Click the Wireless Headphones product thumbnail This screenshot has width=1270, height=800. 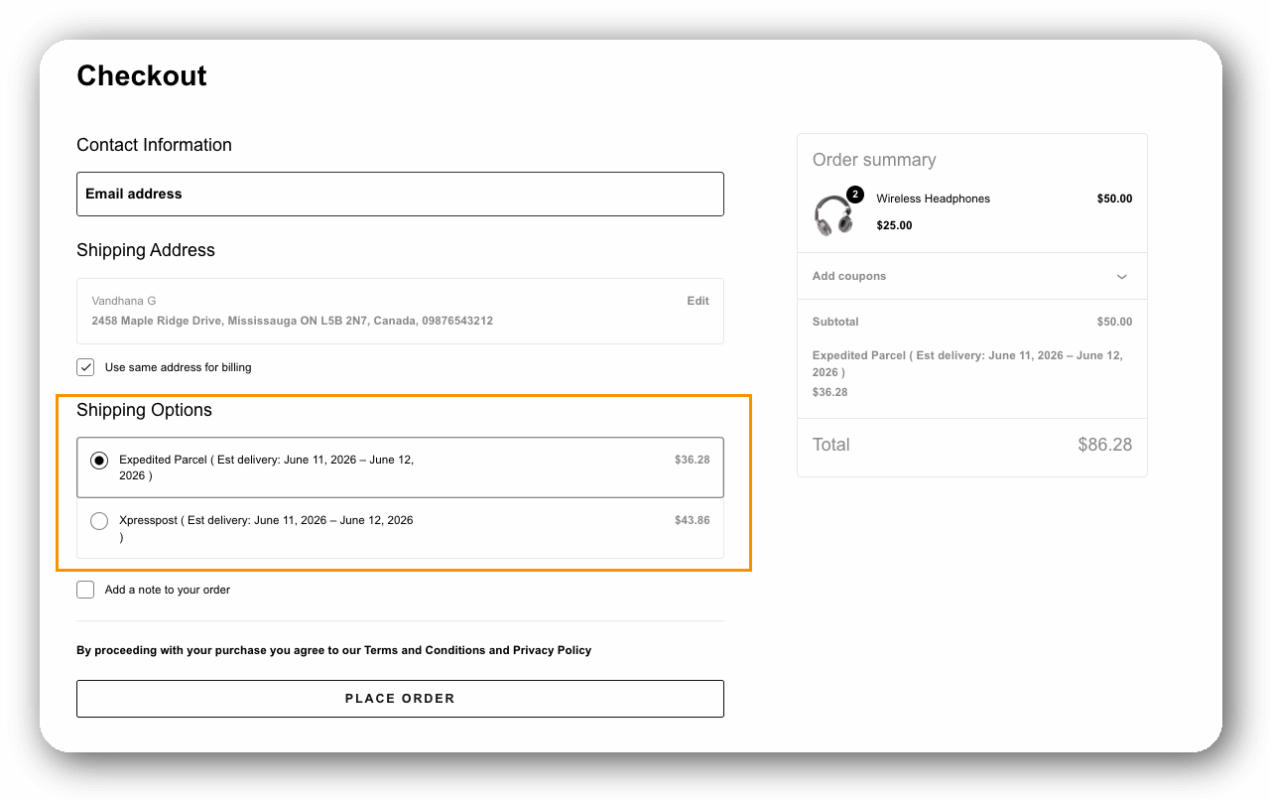[833, 215]
